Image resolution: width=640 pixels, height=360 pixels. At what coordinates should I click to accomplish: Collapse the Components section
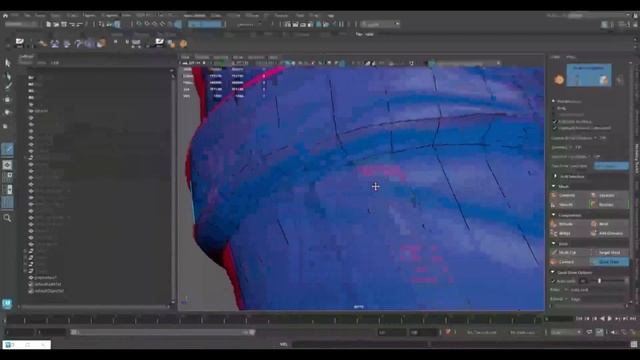554,215
